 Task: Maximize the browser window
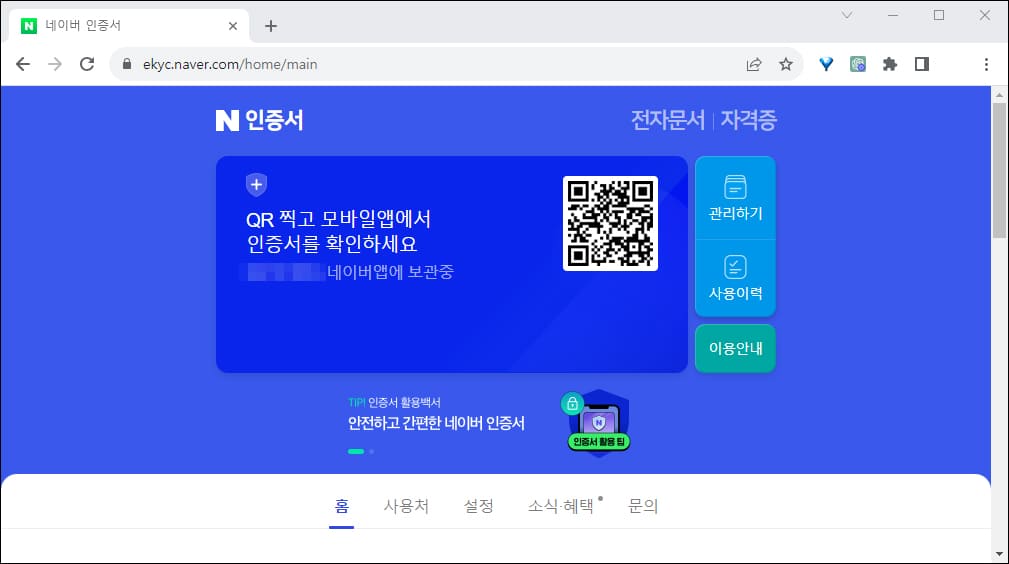(x=939, y=15)
